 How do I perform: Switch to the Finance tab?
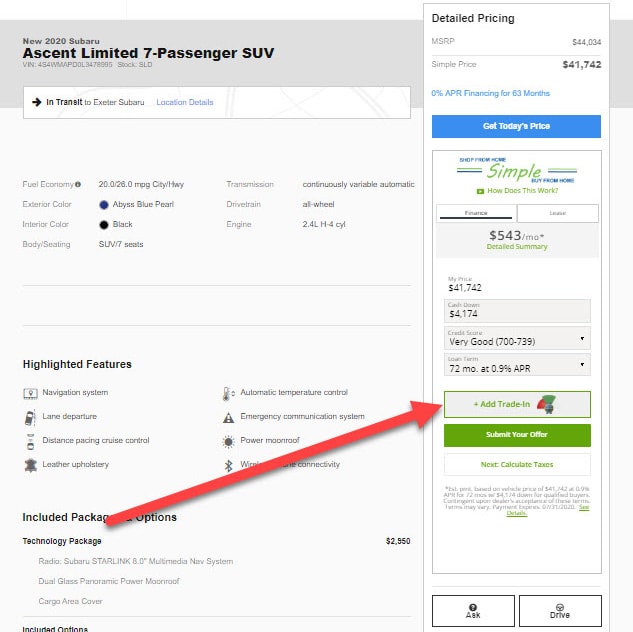(476, 213)
